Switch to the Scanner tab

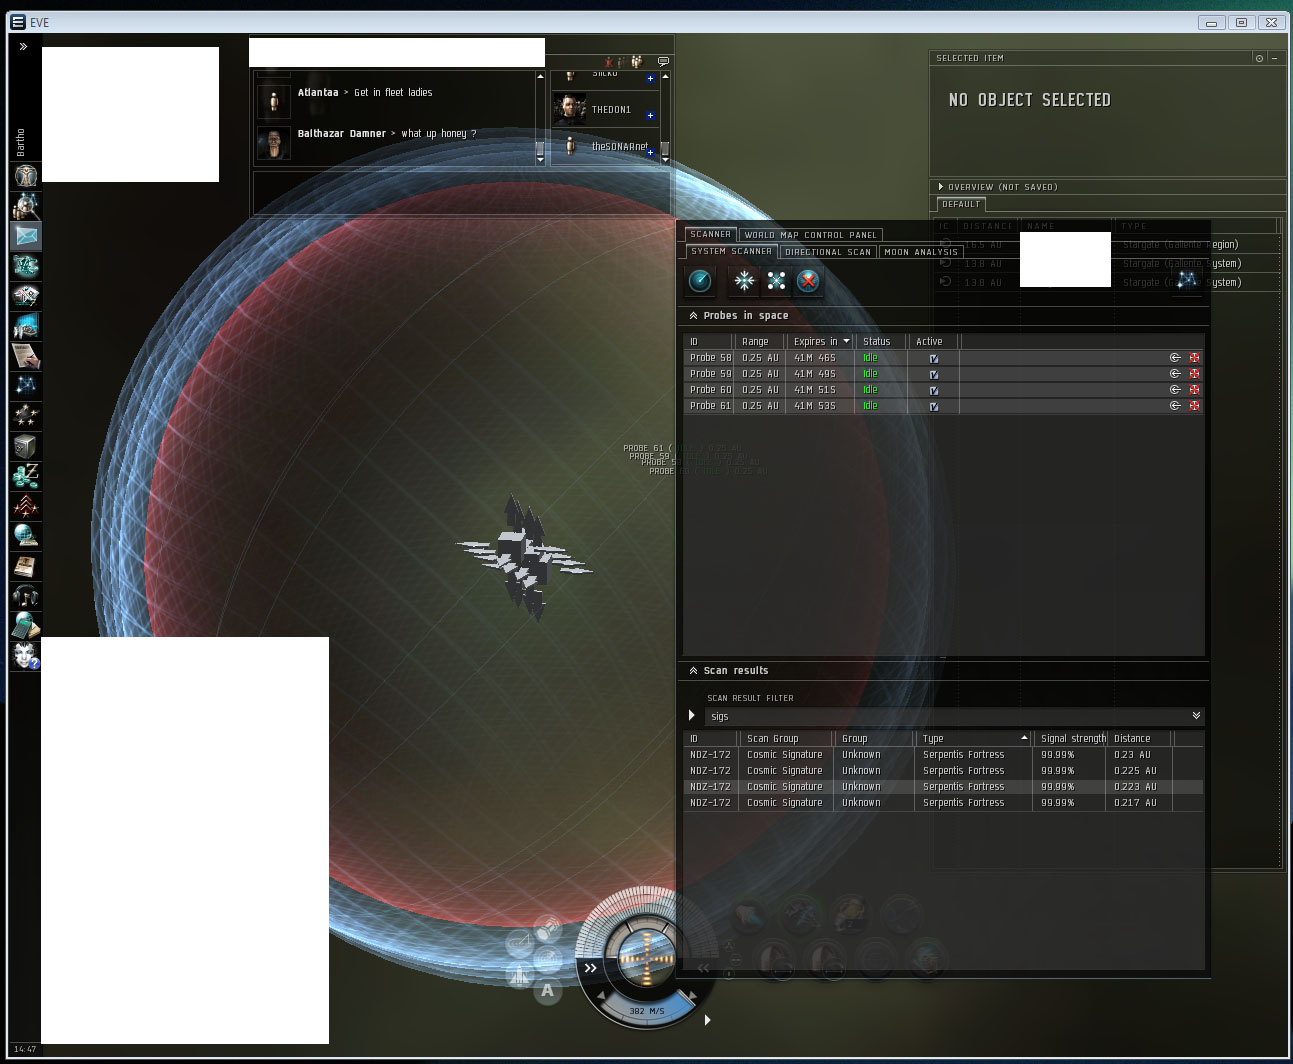[x=710, y=234]
